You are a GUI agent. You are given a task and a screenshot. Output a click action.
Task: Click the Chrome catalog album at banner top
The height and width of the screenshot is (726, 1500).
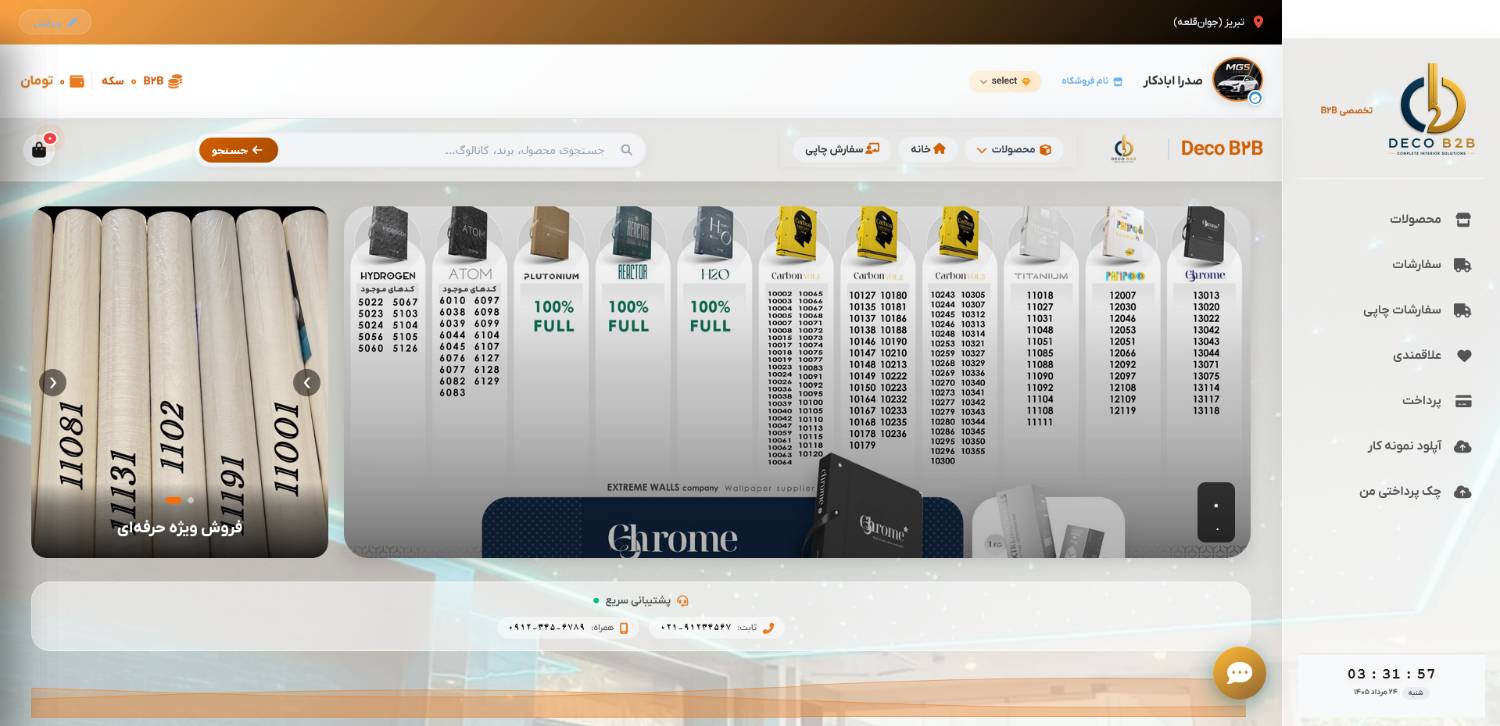click(1204, 233)
